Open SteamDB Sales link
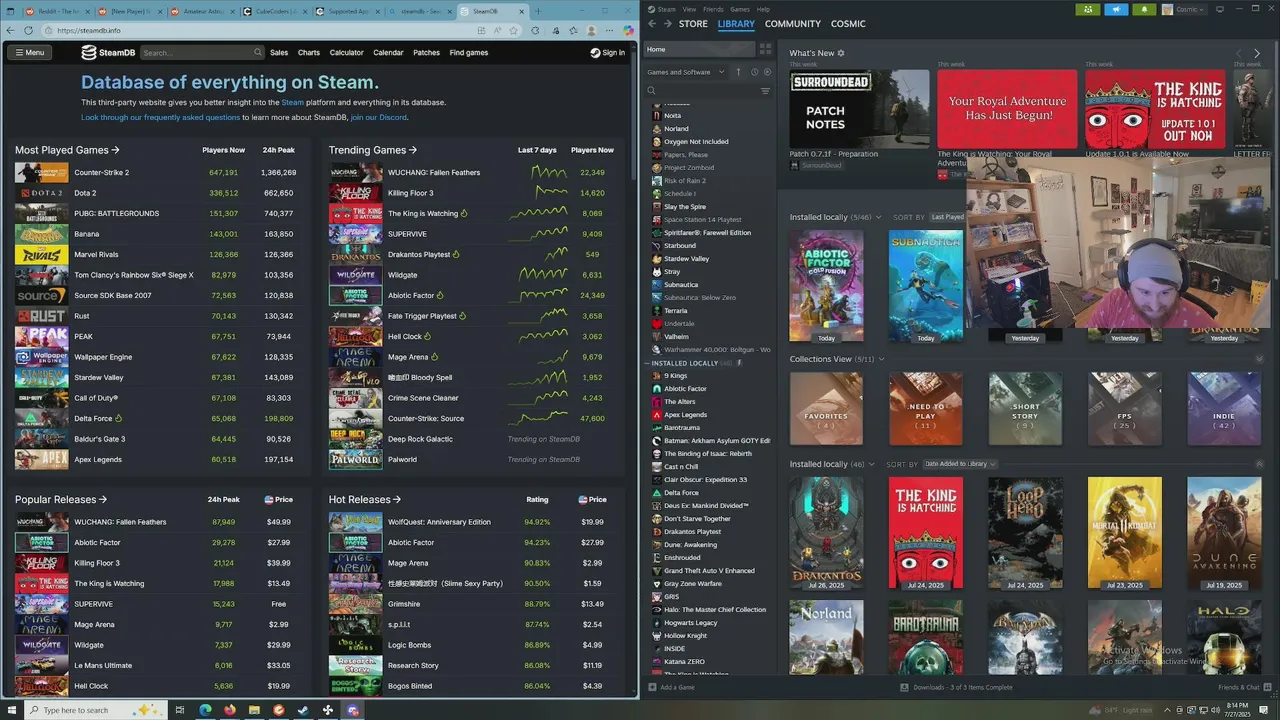Screen dimensions: 1280x720 (279, 52)
